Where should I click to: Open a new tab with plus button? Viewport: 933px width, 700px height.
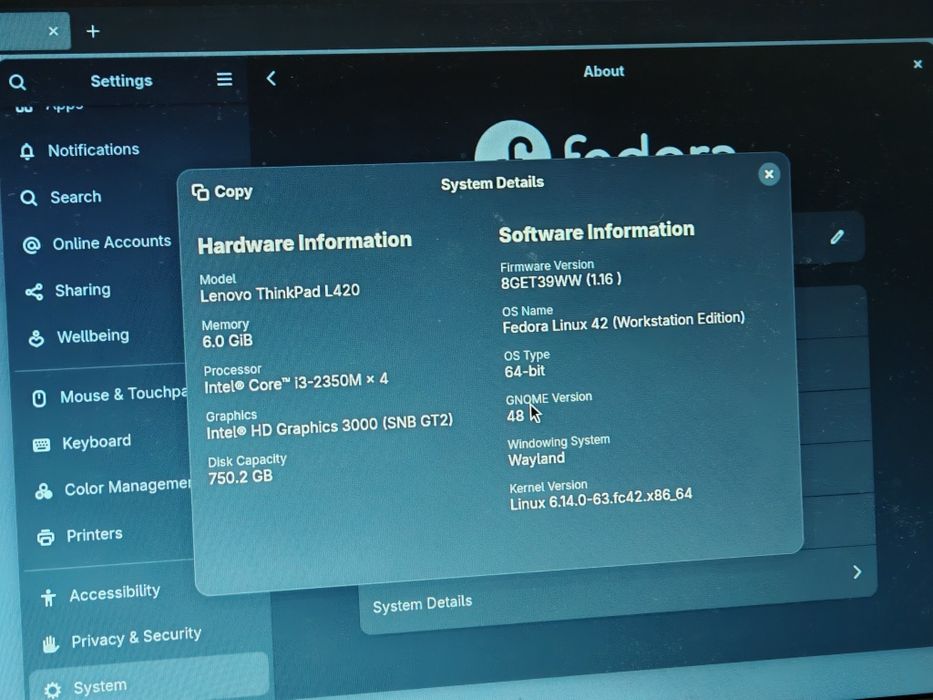tap(93, 31)
